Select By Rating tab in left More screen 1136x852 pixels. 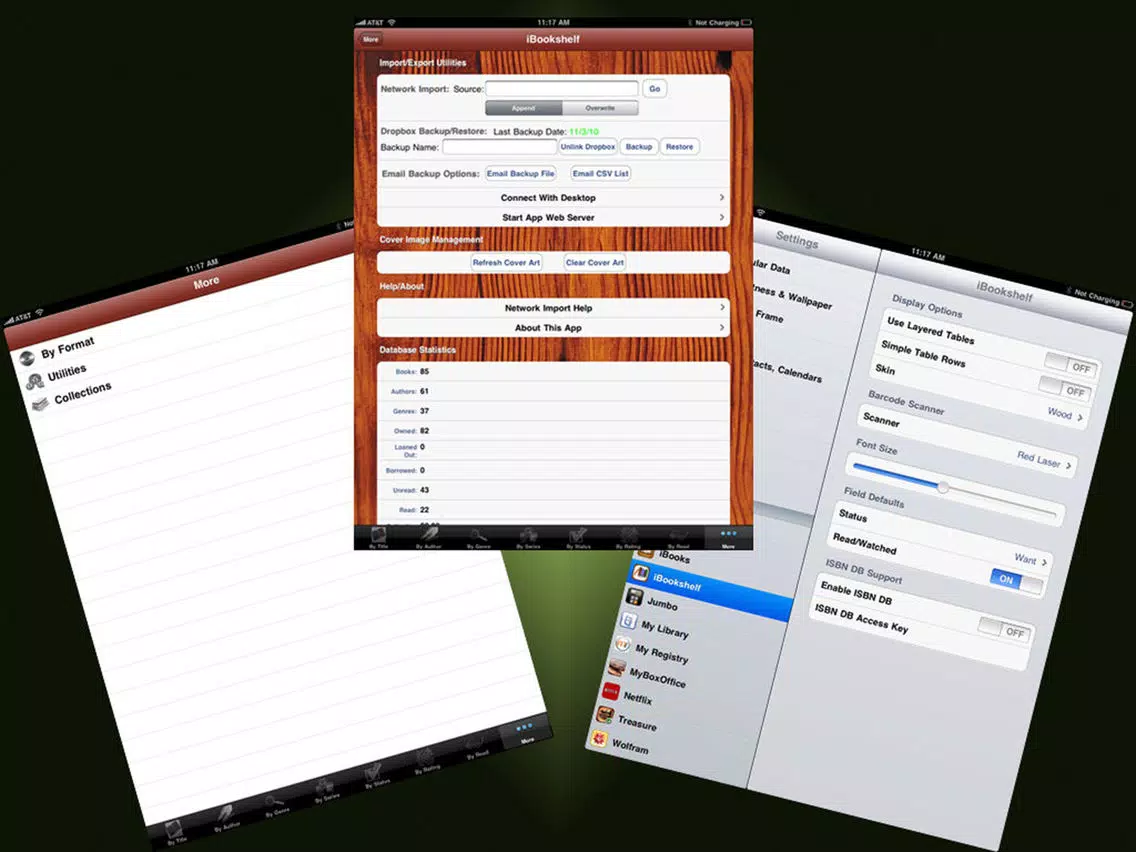pyautogui.click(x=426, y=762)
